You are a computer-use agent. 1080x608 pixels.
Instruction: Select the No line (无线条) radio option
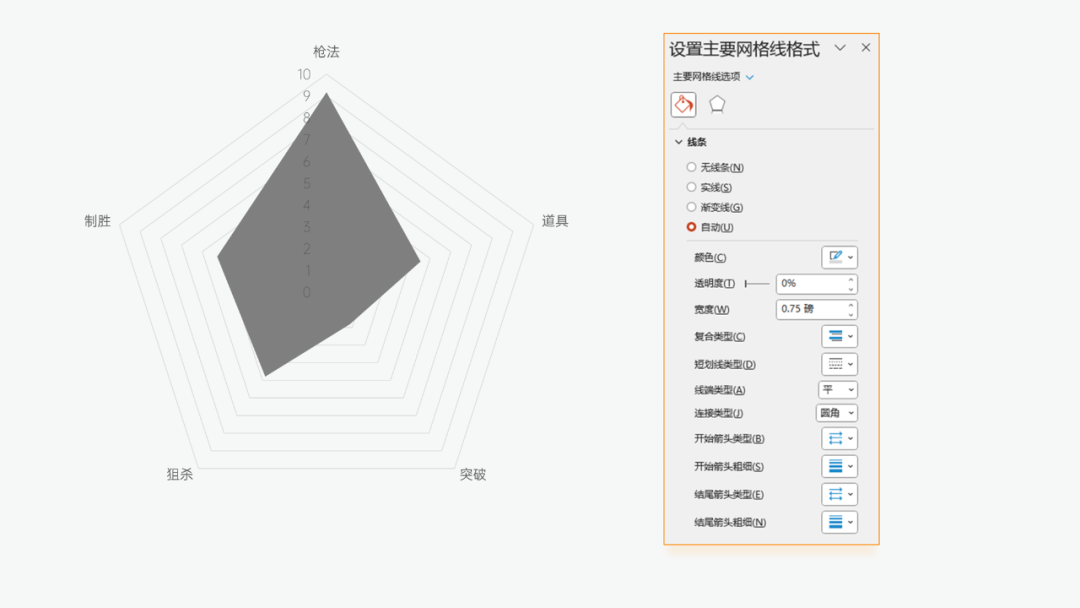pos(691,167)
